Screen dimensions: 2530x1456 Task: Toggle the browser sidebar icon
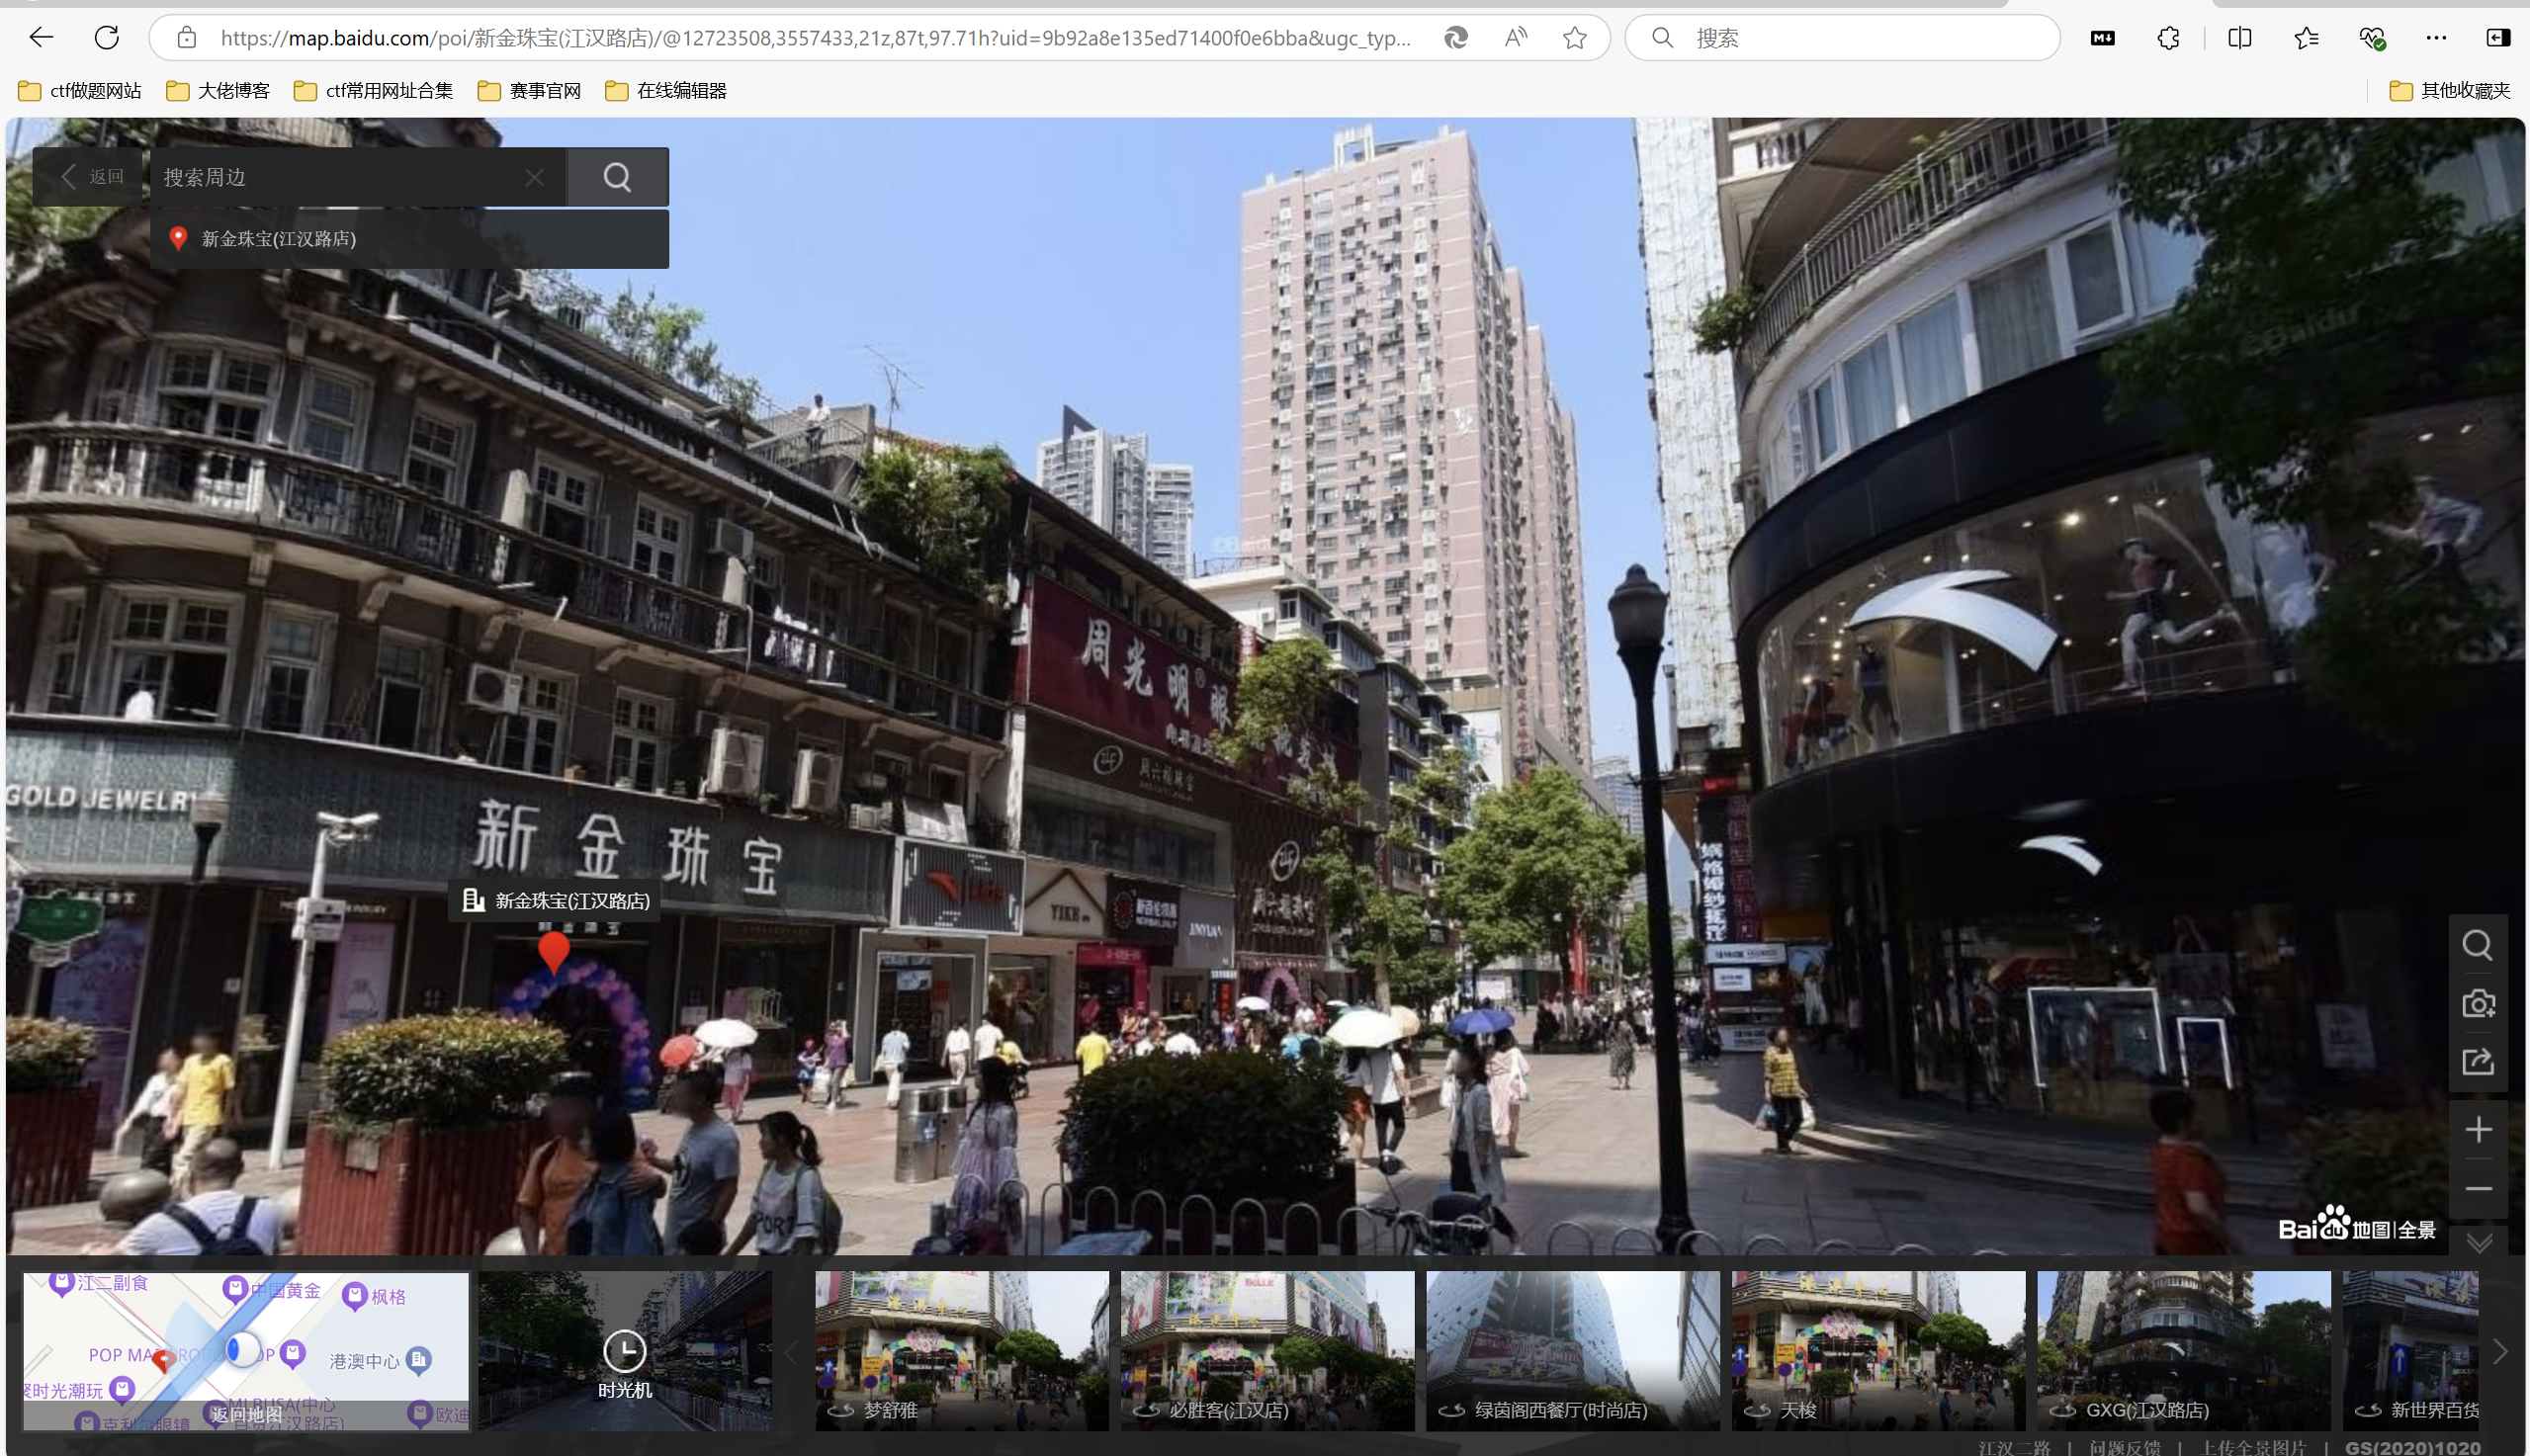(x=2497, y=38)
